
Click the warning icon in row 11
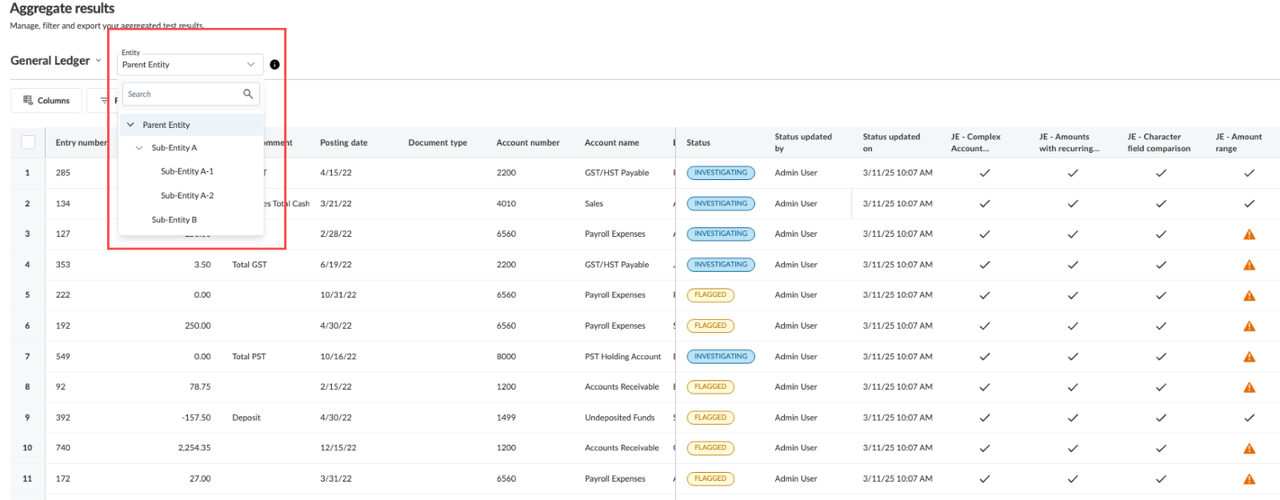pos(1248,479)
